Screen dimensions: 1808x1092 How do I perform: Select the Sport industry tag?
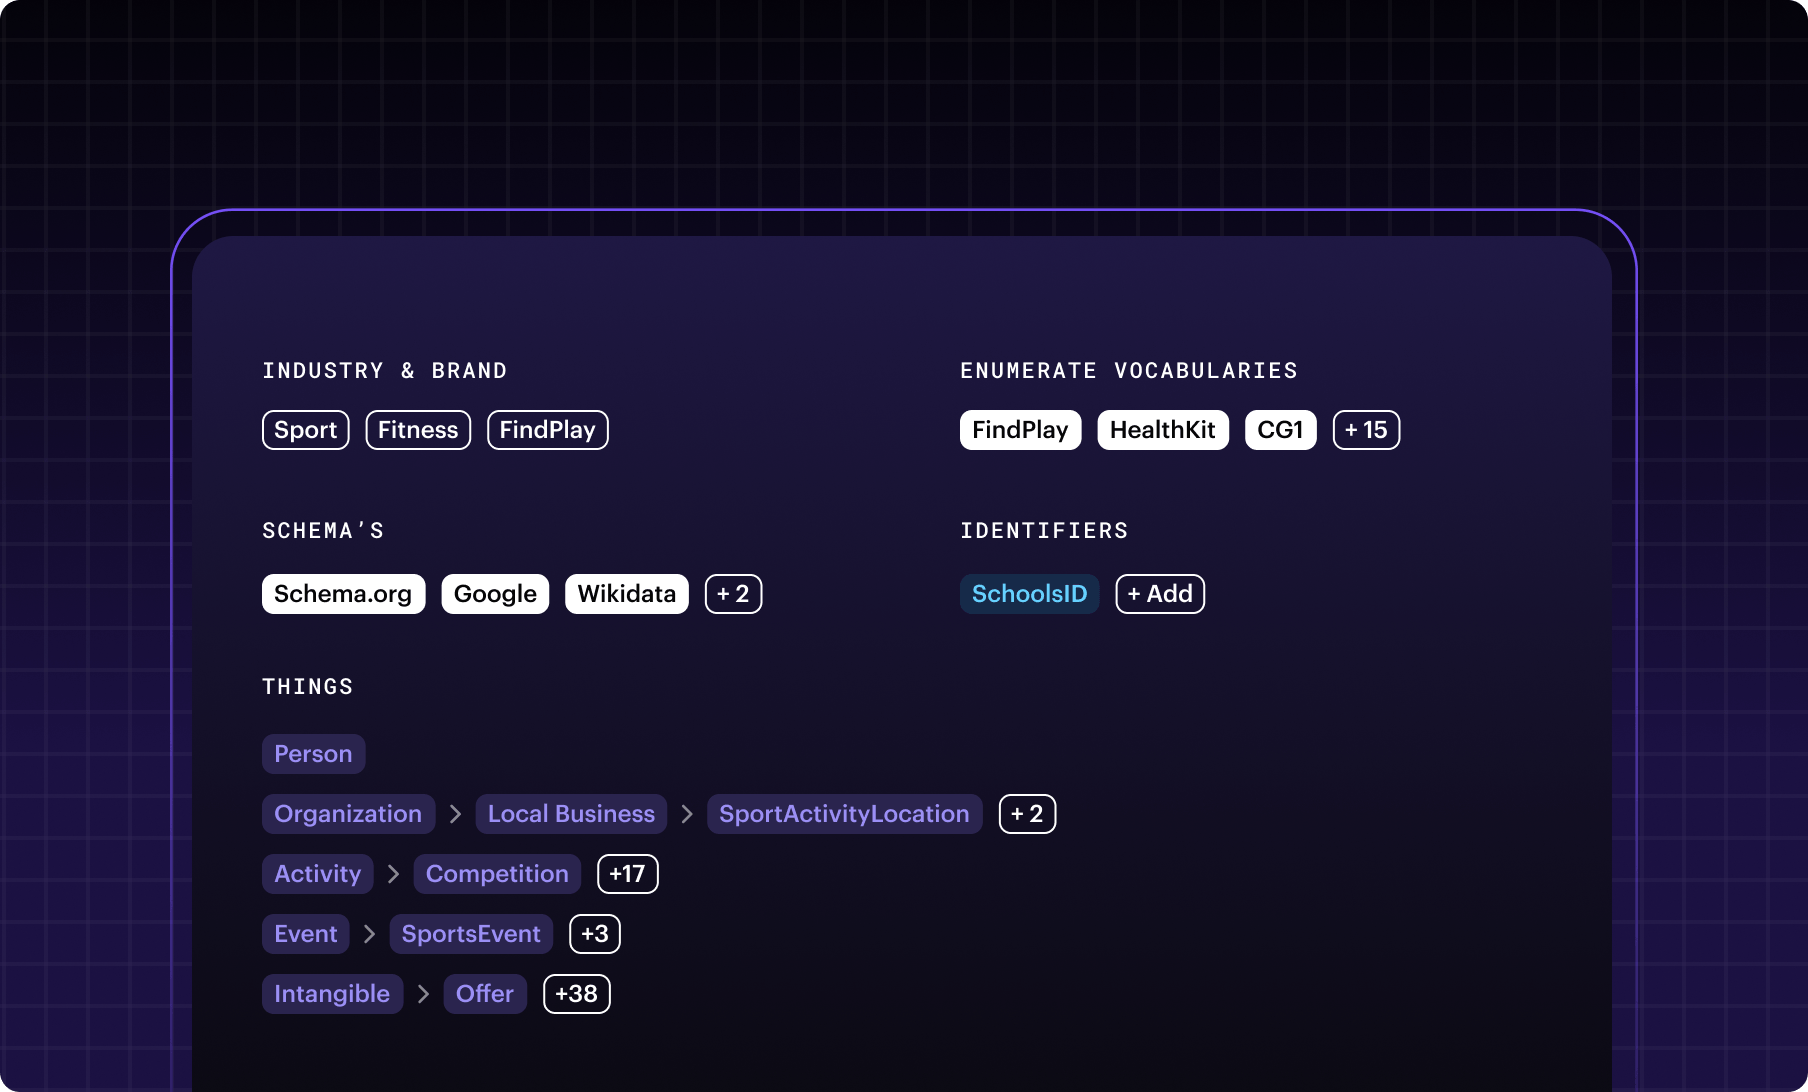(x=305, y=430)
